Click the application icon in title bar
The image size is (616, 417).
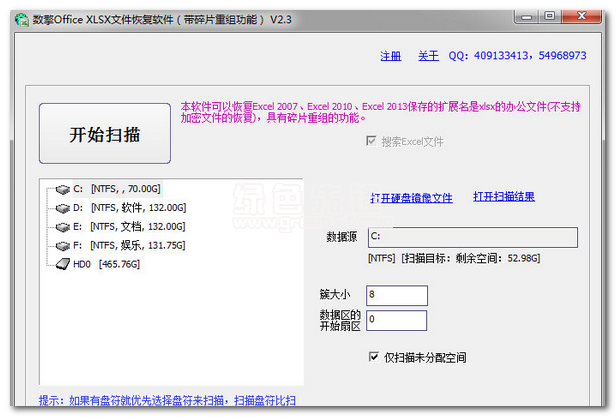click(x=22, y=20)
